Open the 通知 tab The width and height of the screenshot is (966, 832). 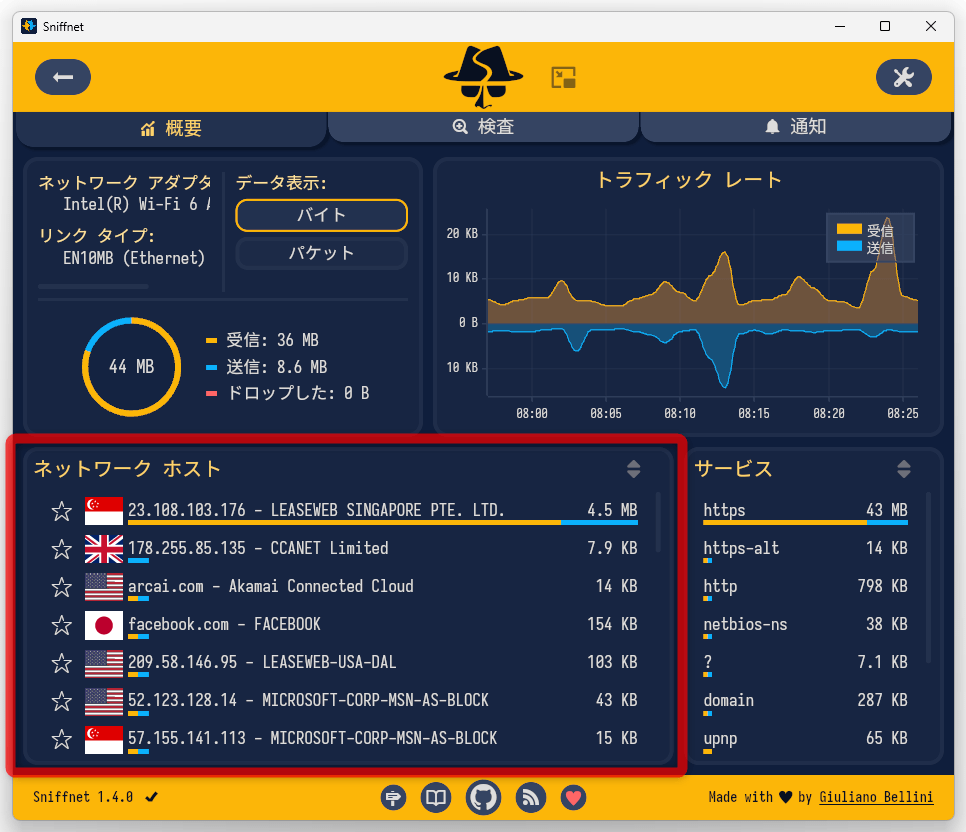pos(795,126)
